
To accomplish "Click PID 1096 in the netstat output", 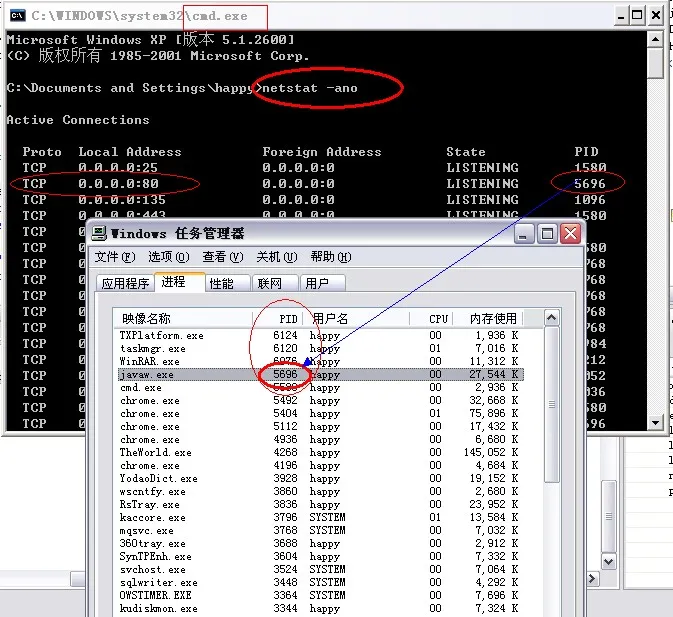I will [590, 200].
